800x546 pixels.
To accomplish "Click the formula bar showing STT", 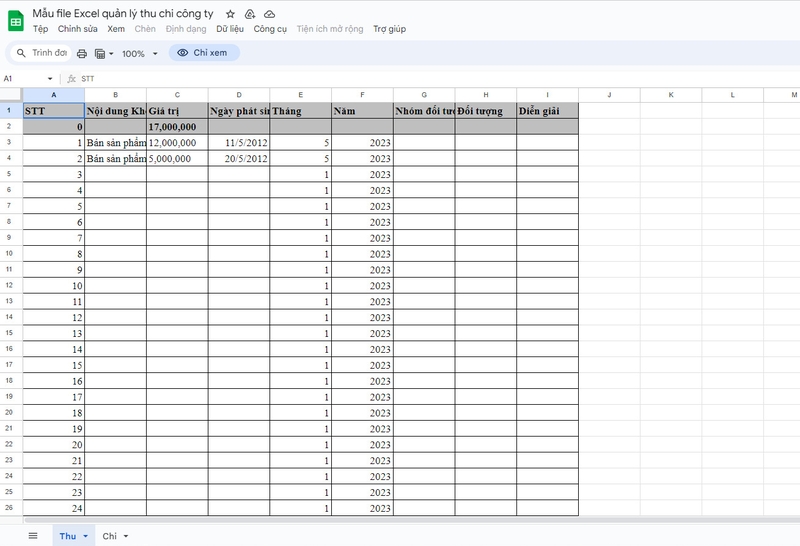I will tap(439, 79).
